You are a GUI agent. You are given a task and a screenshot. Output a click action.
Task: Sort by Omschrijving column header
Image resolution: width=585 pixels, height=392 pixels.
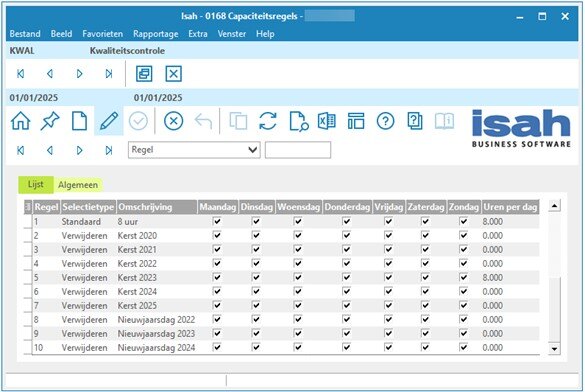(157, 207)
